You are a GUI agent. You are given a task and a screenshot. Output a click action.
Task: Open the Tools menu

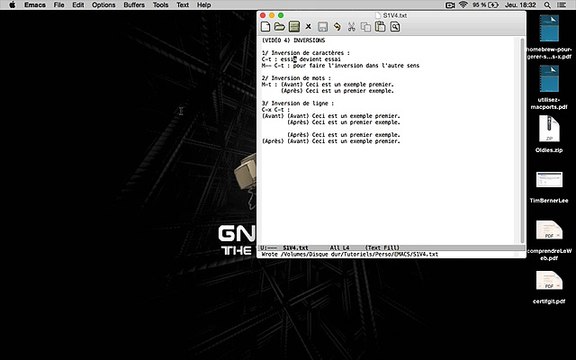click(160, 5)
